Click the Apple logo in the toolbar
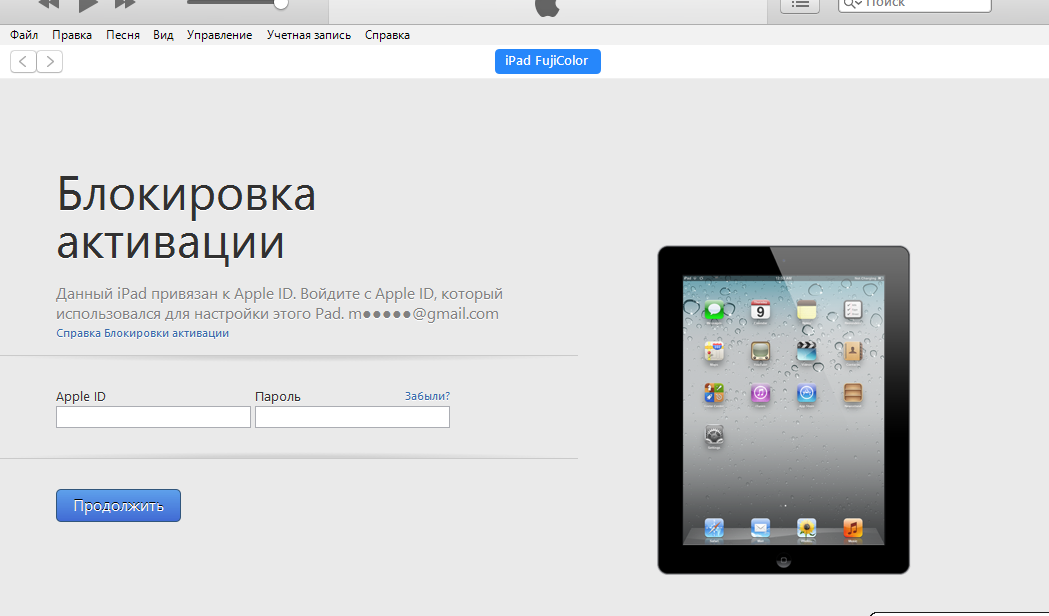 [x=545, y=9]
